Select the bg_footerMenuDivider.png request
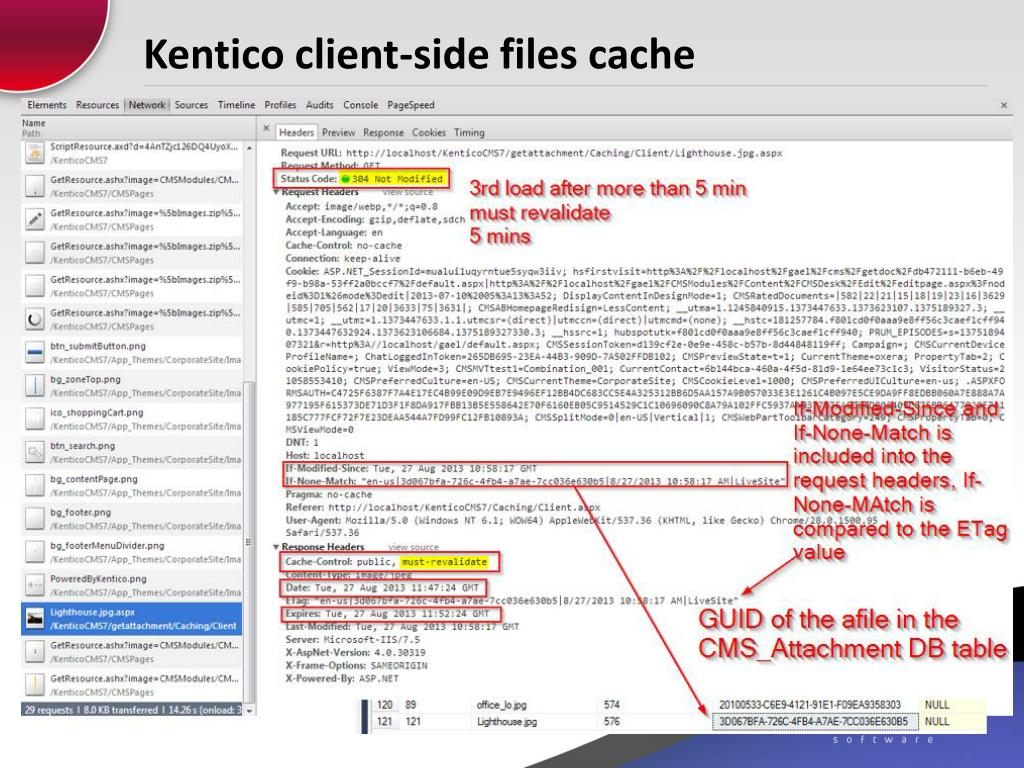 (x=133, y=552)
